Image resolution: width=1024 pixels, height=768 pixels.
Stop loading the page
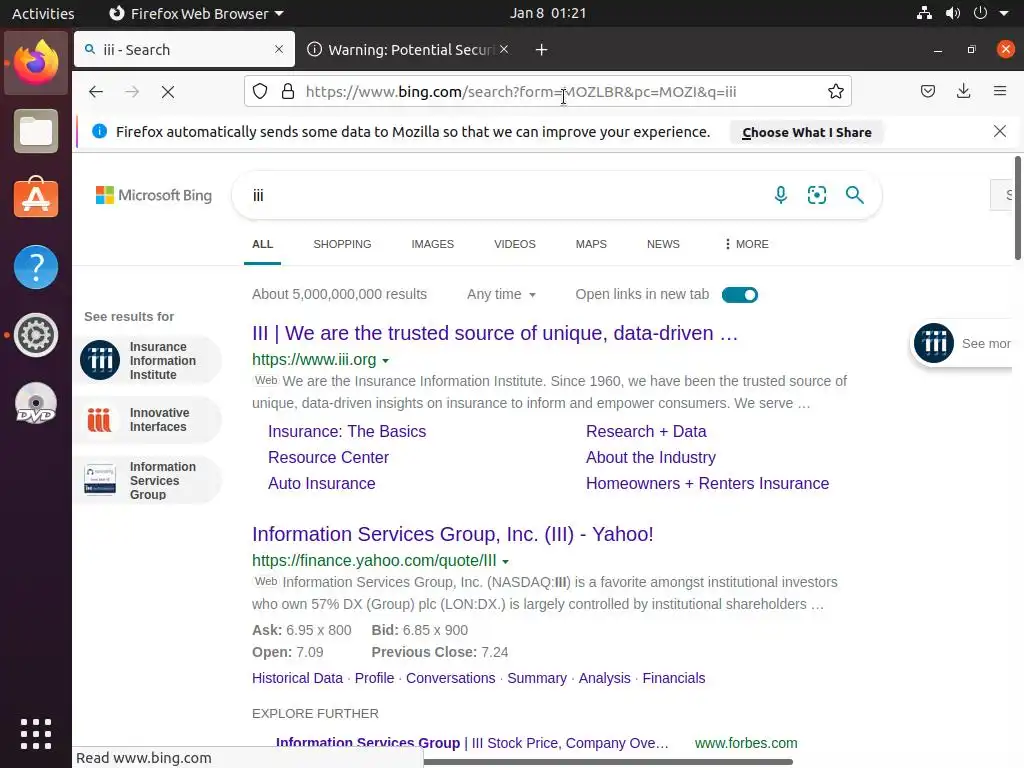tap(168, 92)
